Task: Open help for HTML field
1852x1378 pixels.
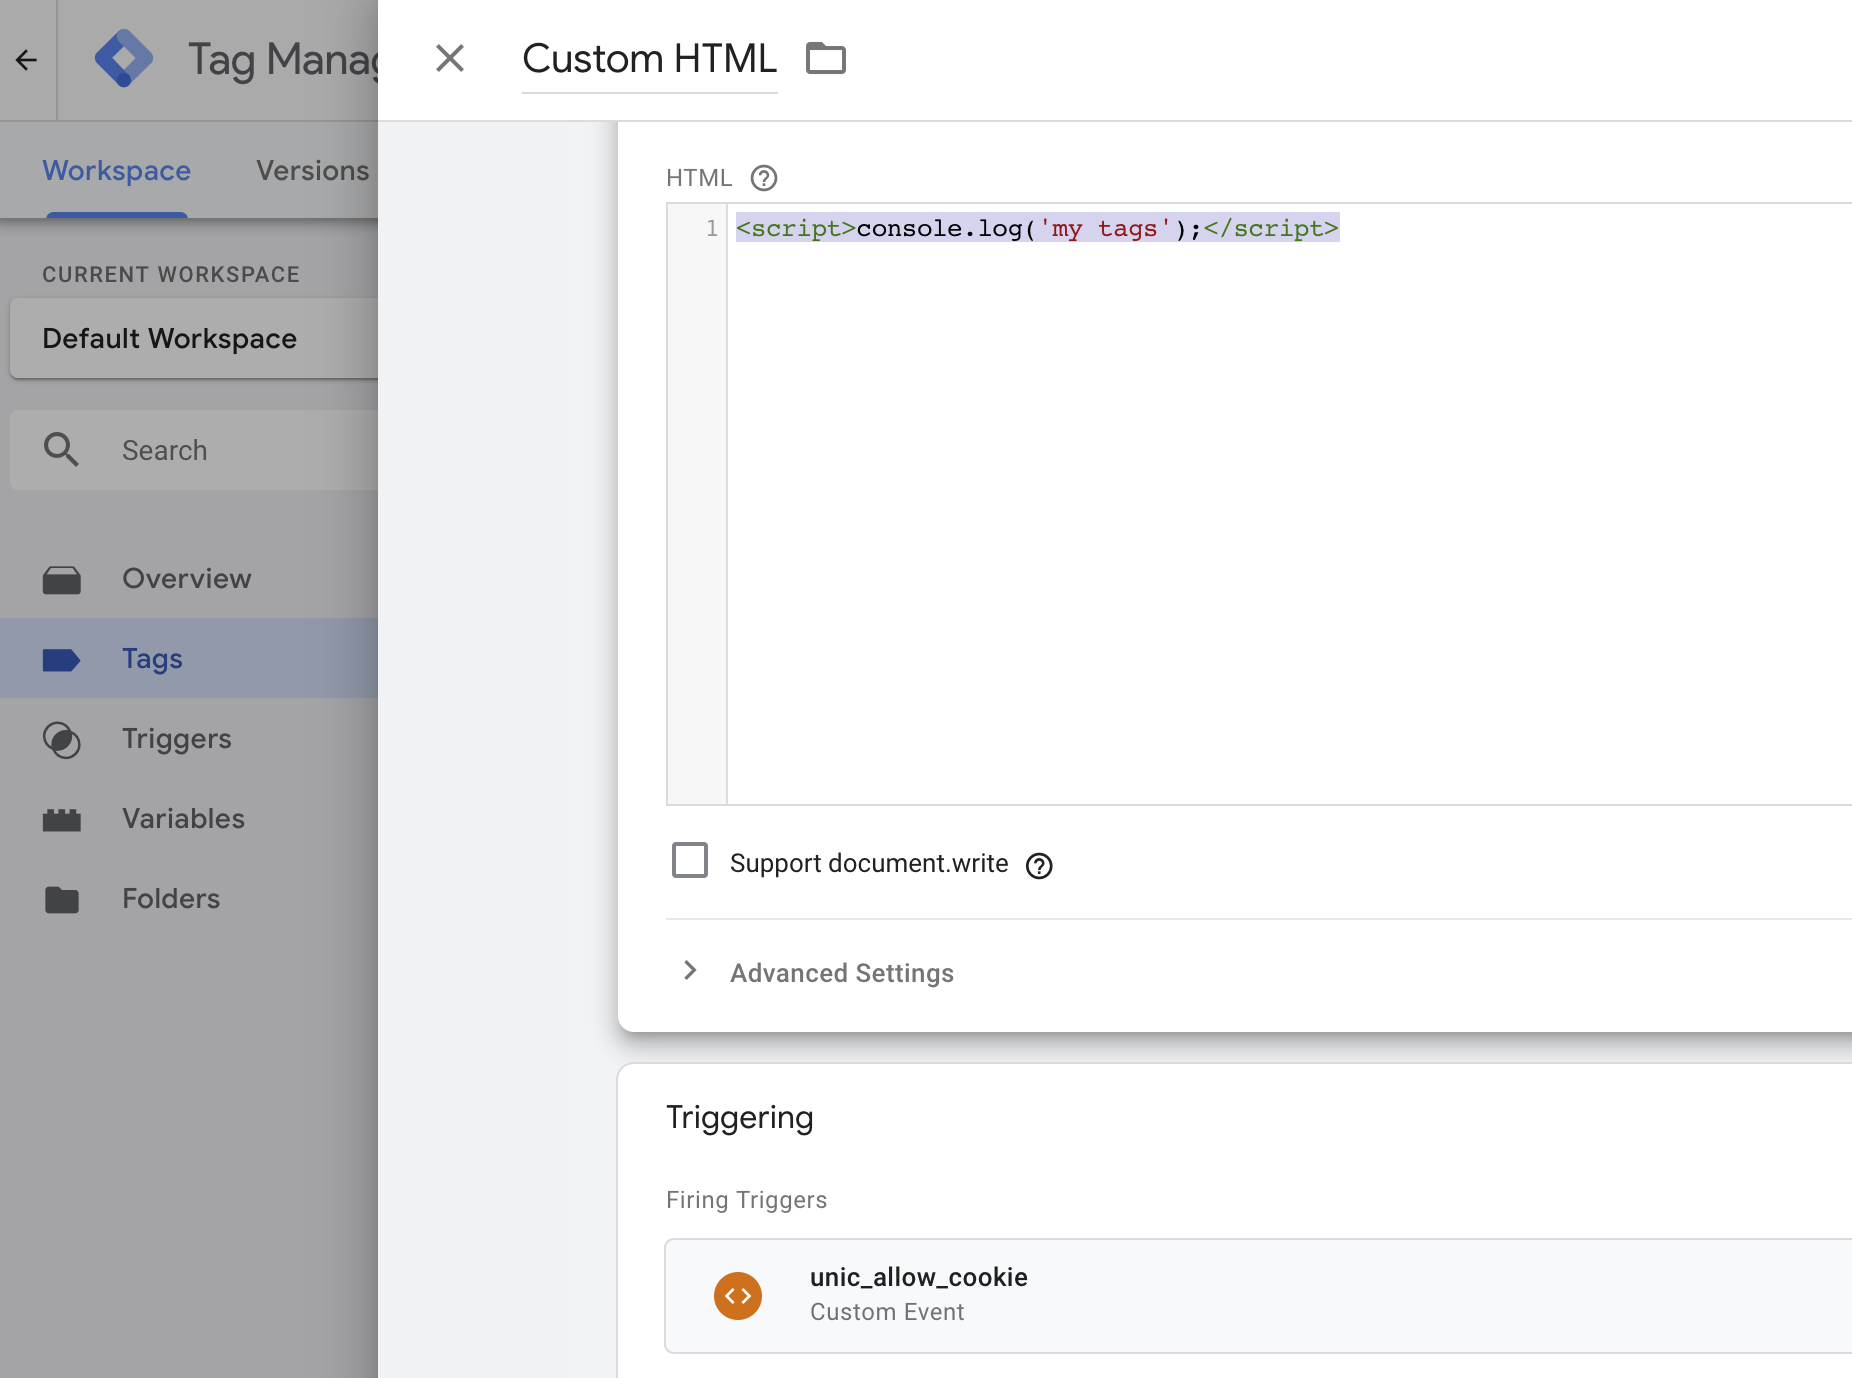Action: tap(764, 178)
